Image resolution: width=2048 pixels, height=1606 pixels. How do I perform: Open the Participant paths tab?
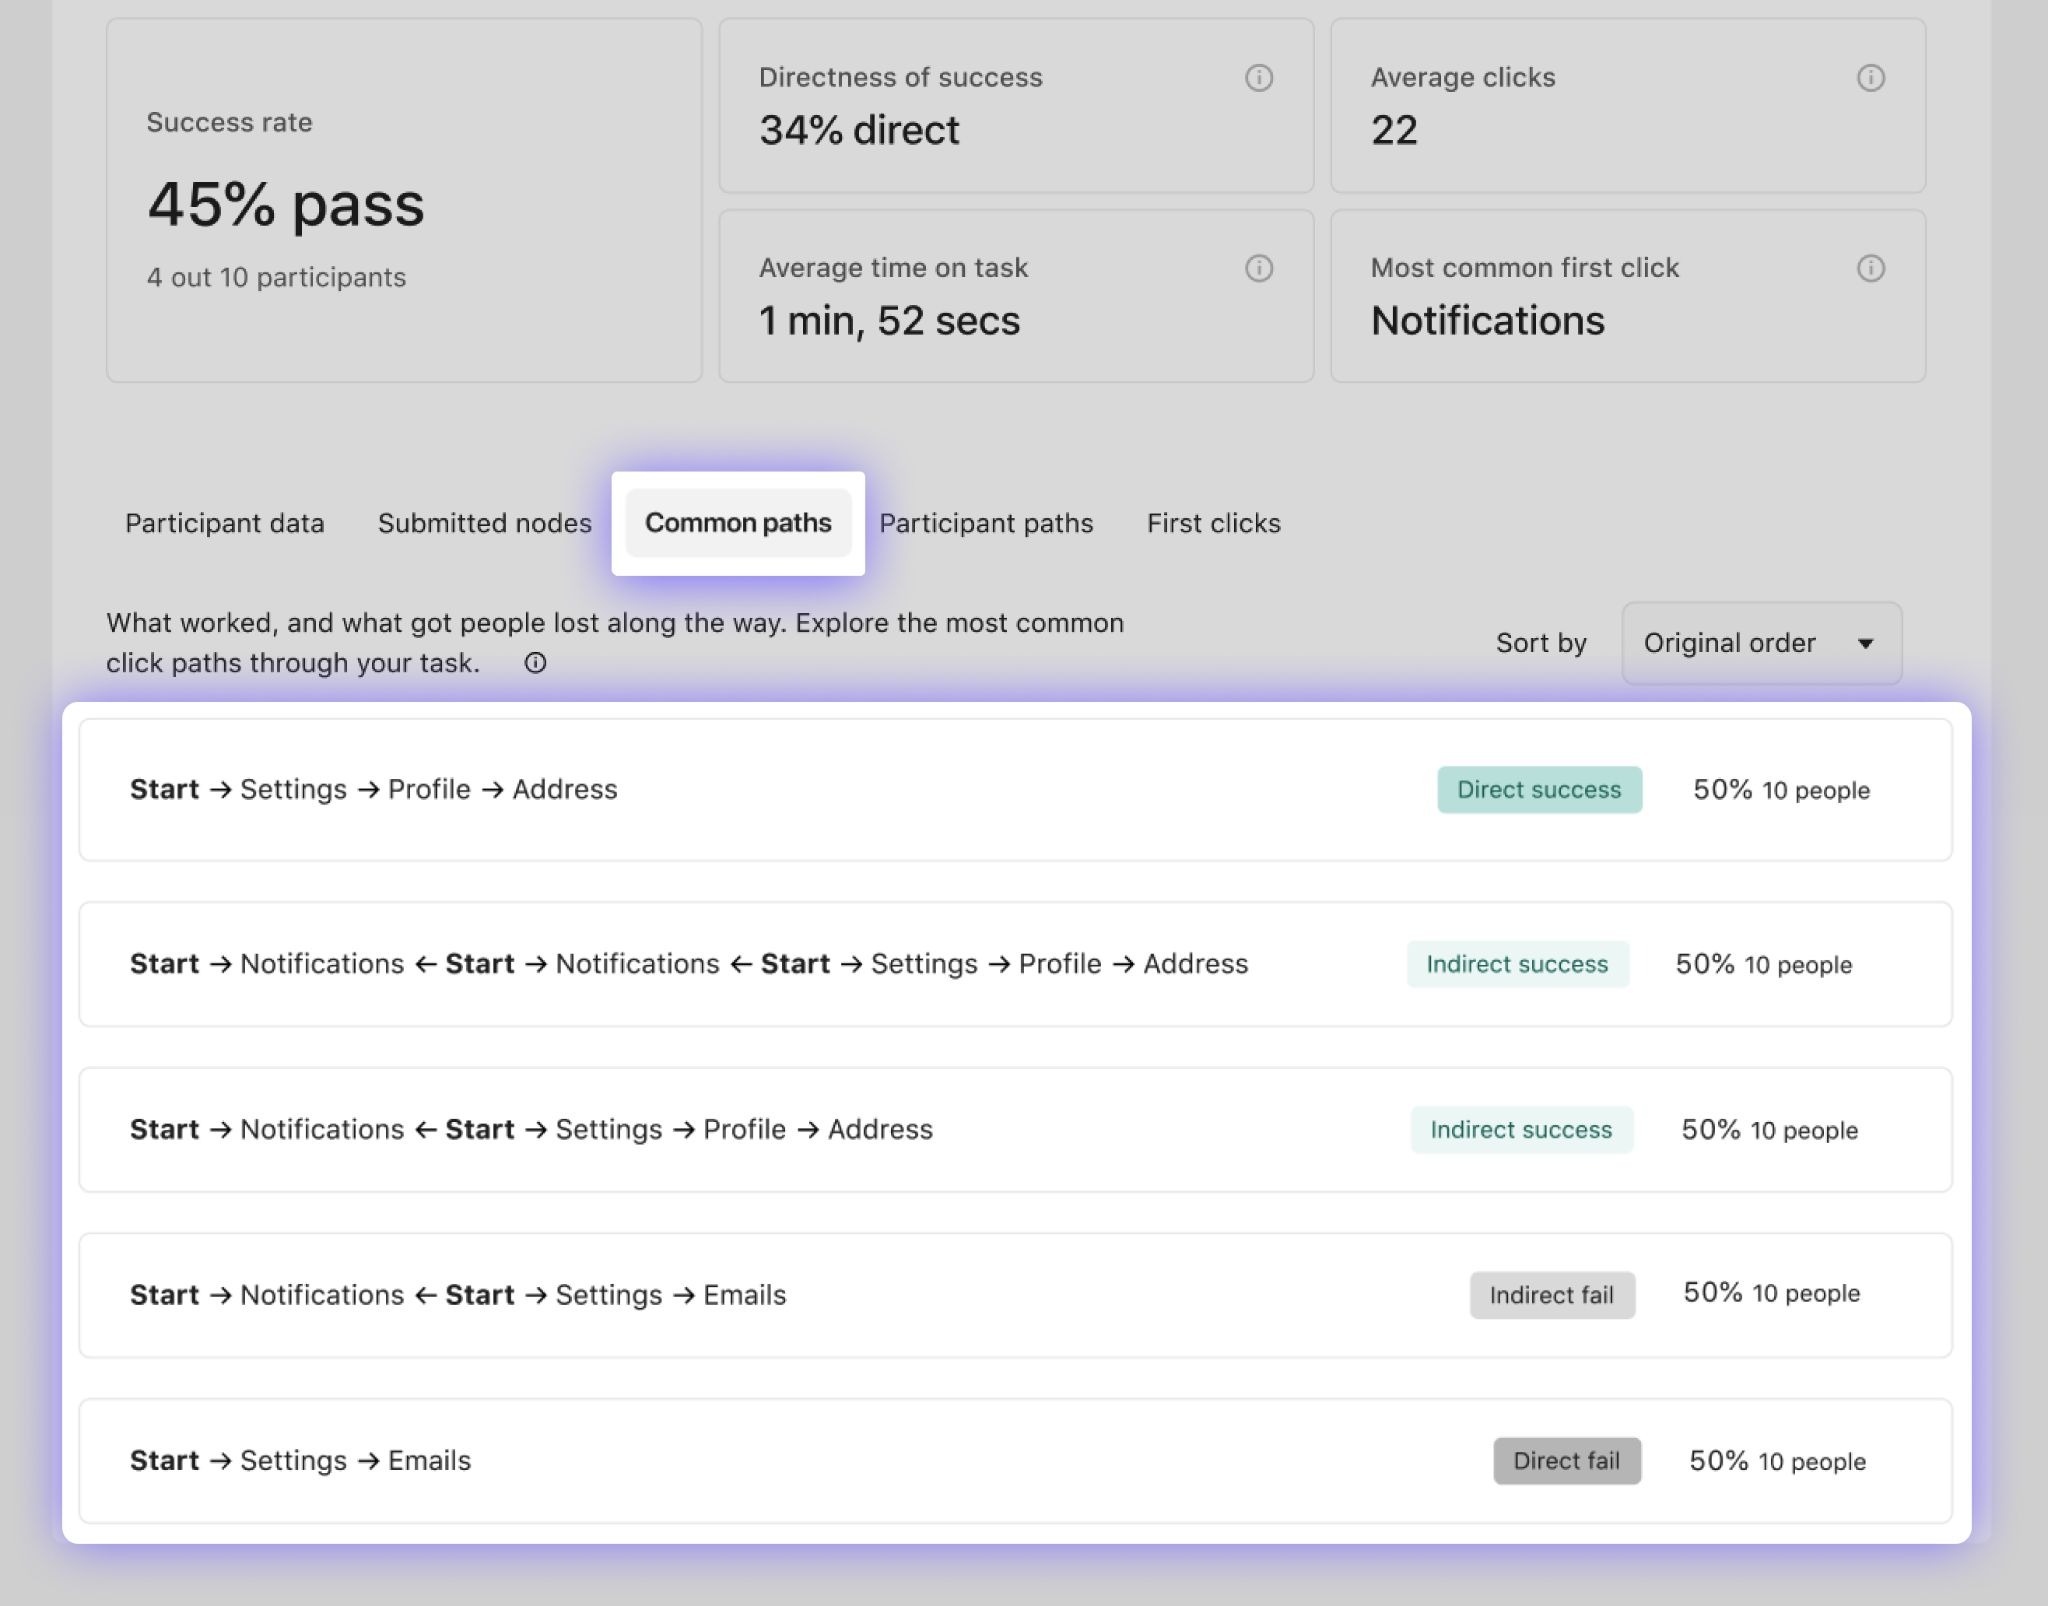click(x=985, y=523)
